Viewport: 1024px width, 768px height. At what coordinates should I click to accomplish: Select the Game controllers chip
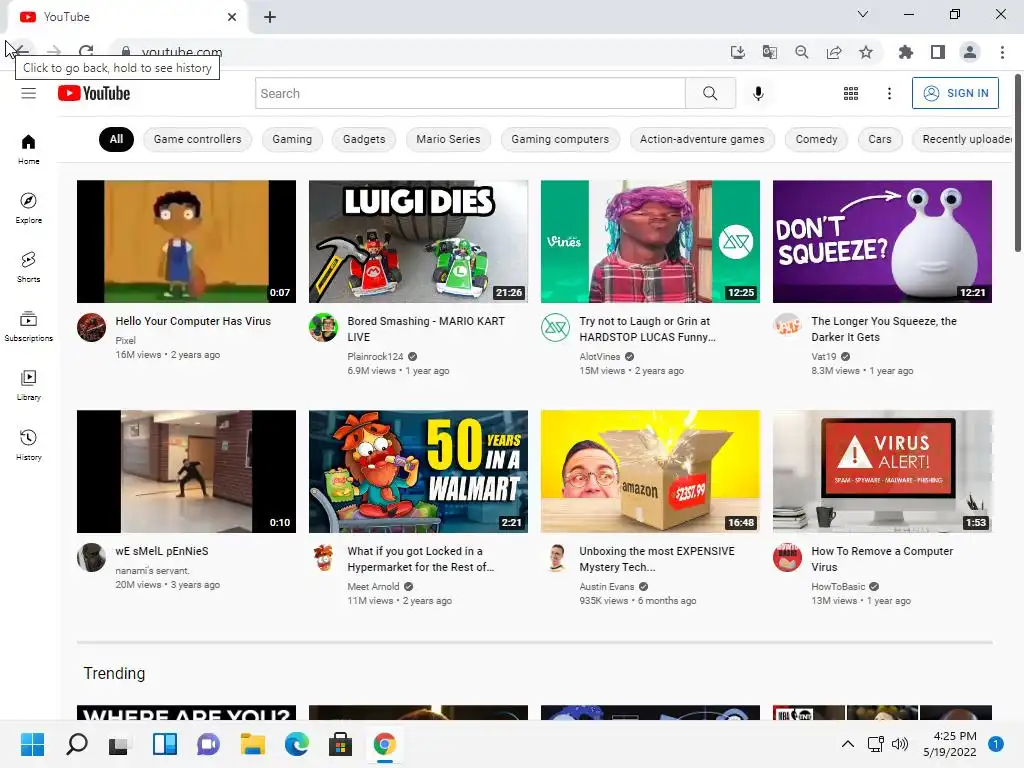tap(197, 139)
